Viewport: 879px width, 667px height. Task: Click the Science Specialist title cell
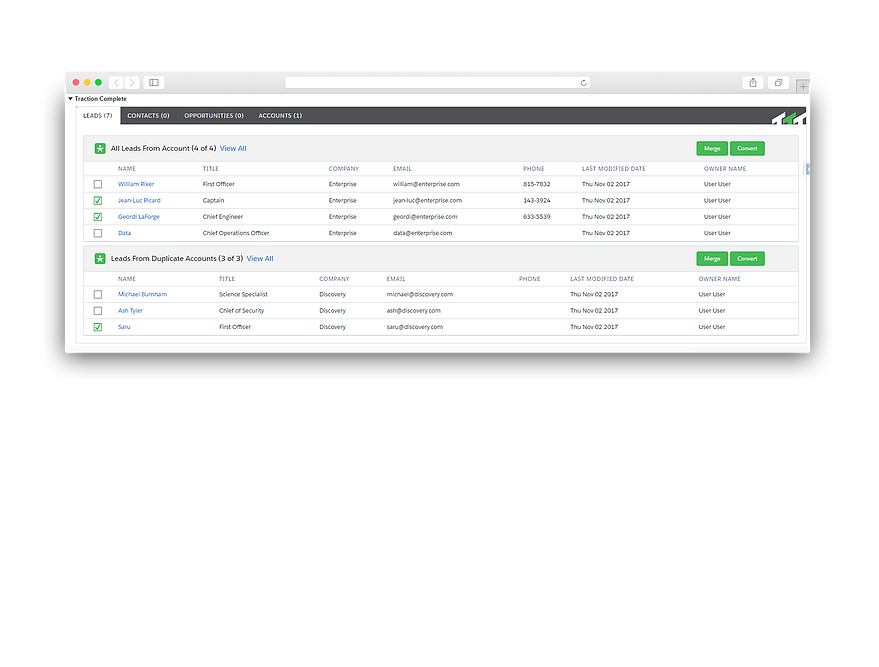tap(243, 294)
